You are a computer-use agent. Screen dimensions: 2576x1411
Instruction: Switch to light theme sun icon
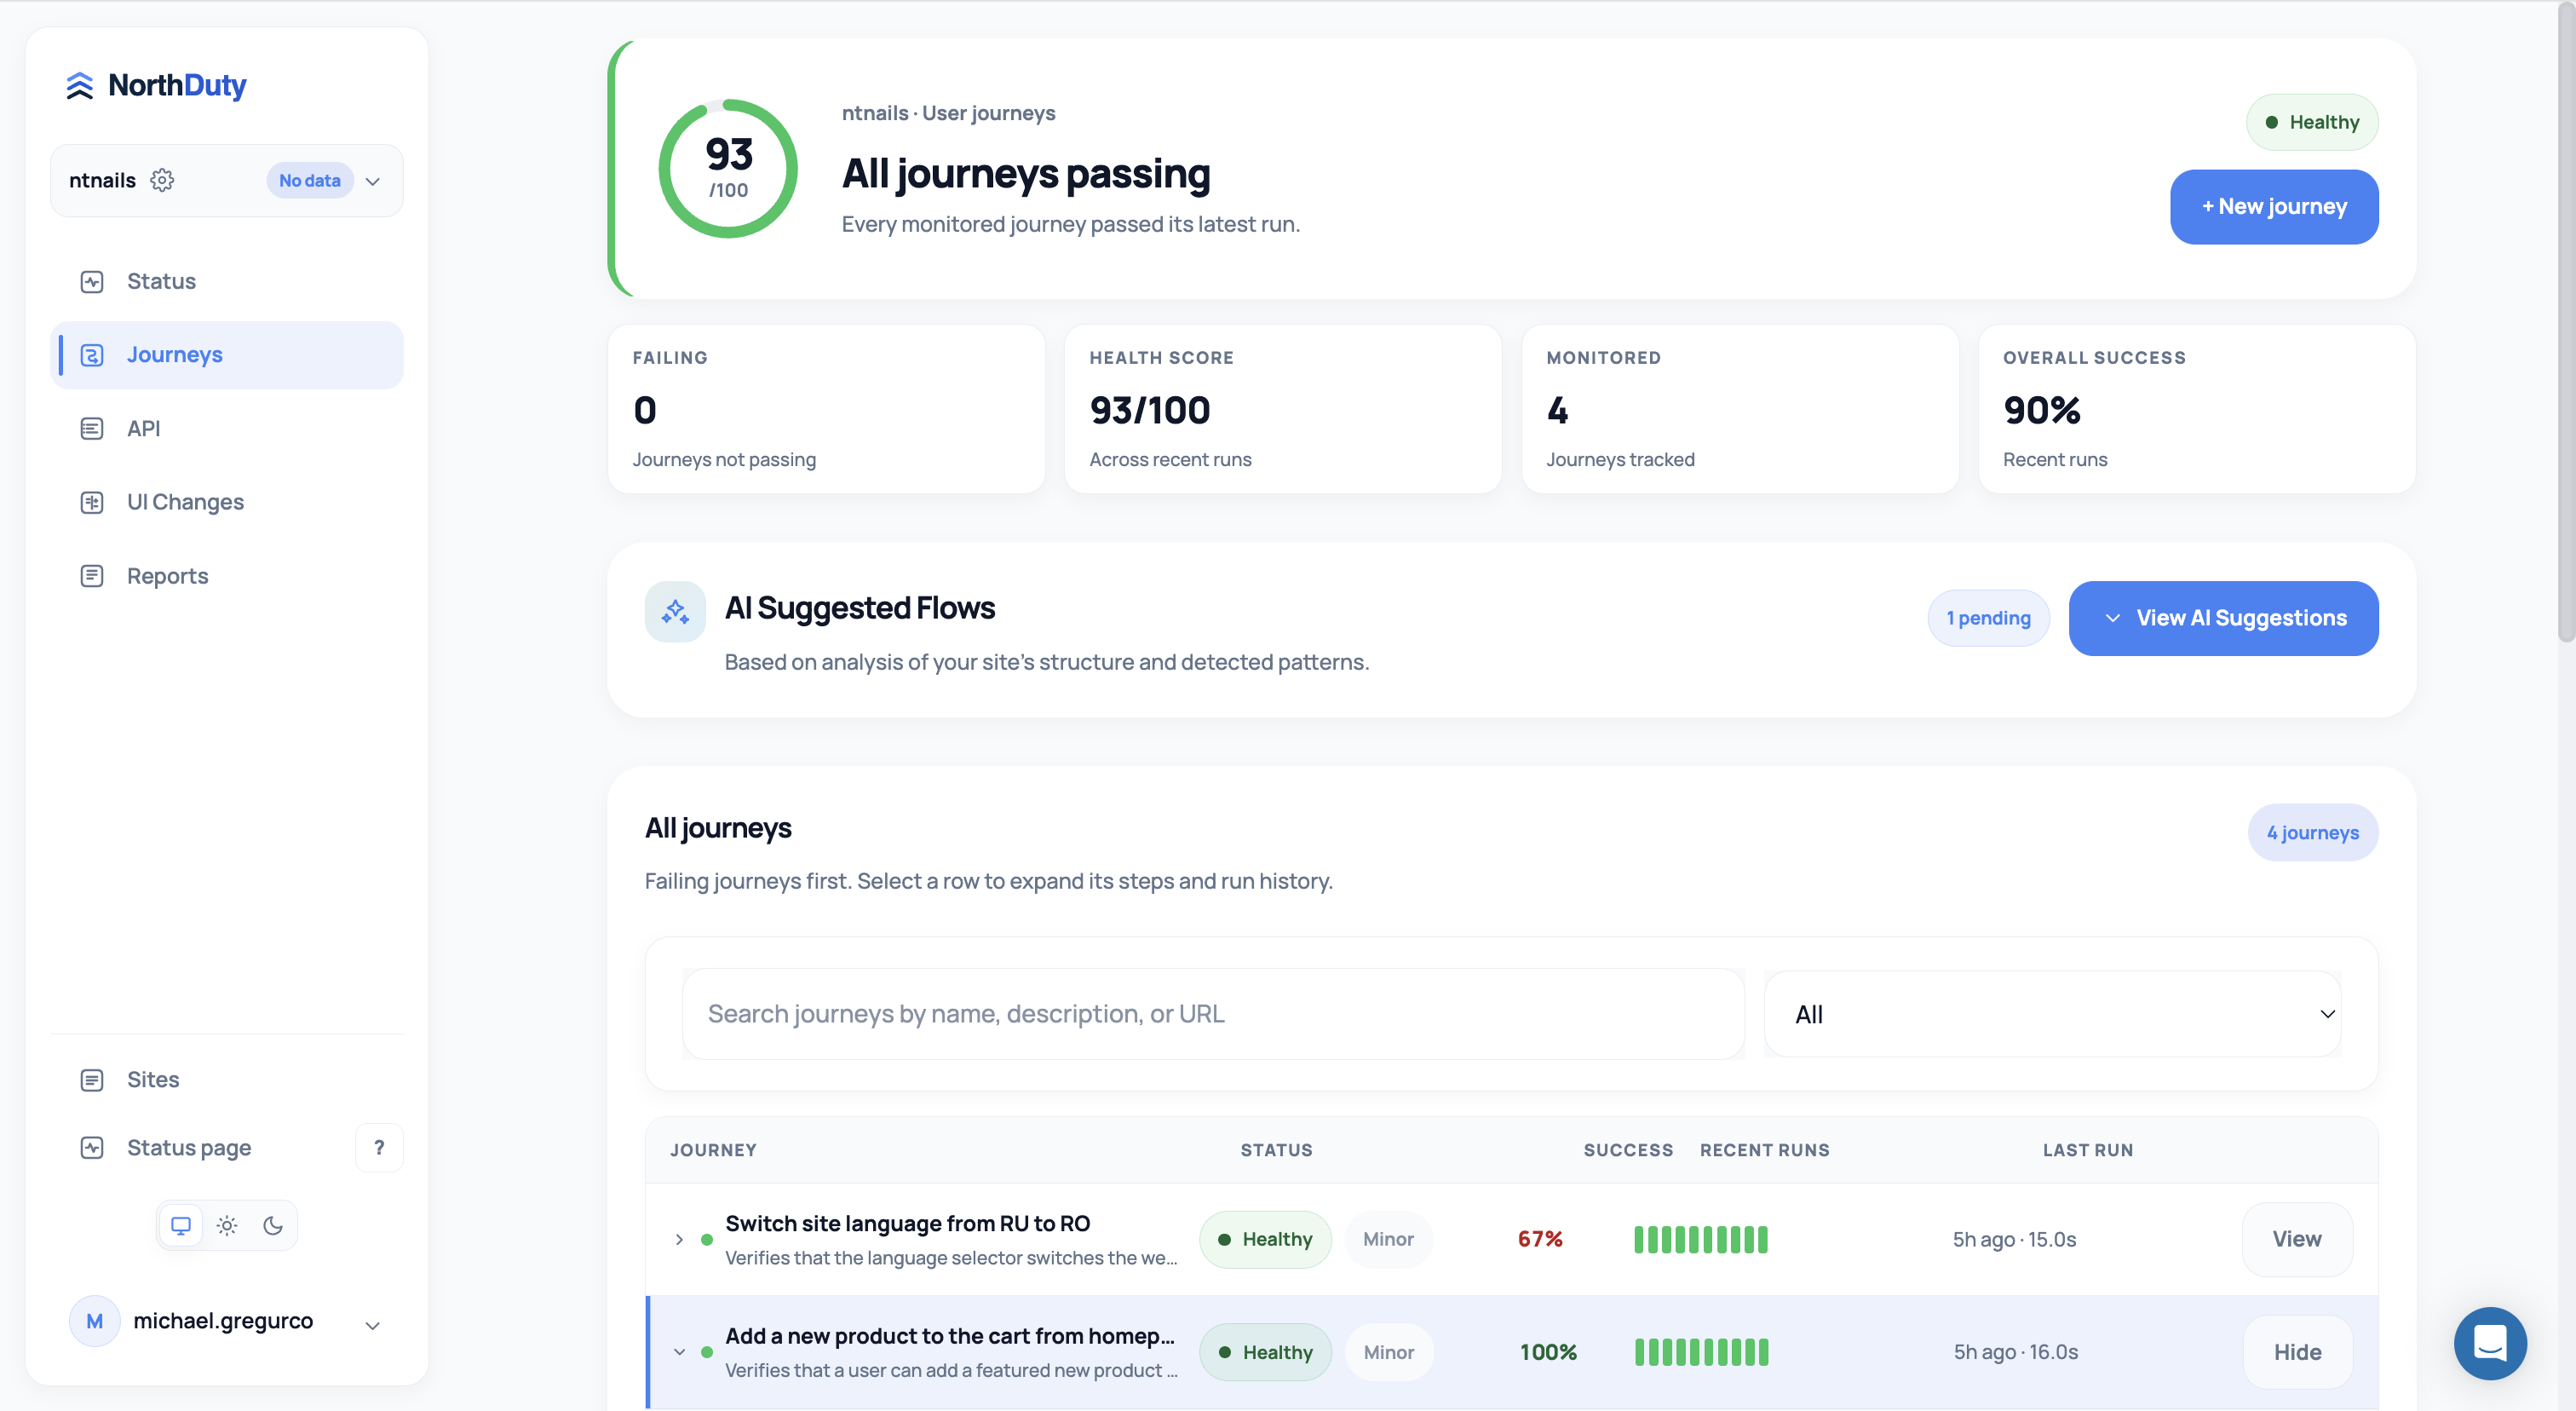(x=227, y=1225)
